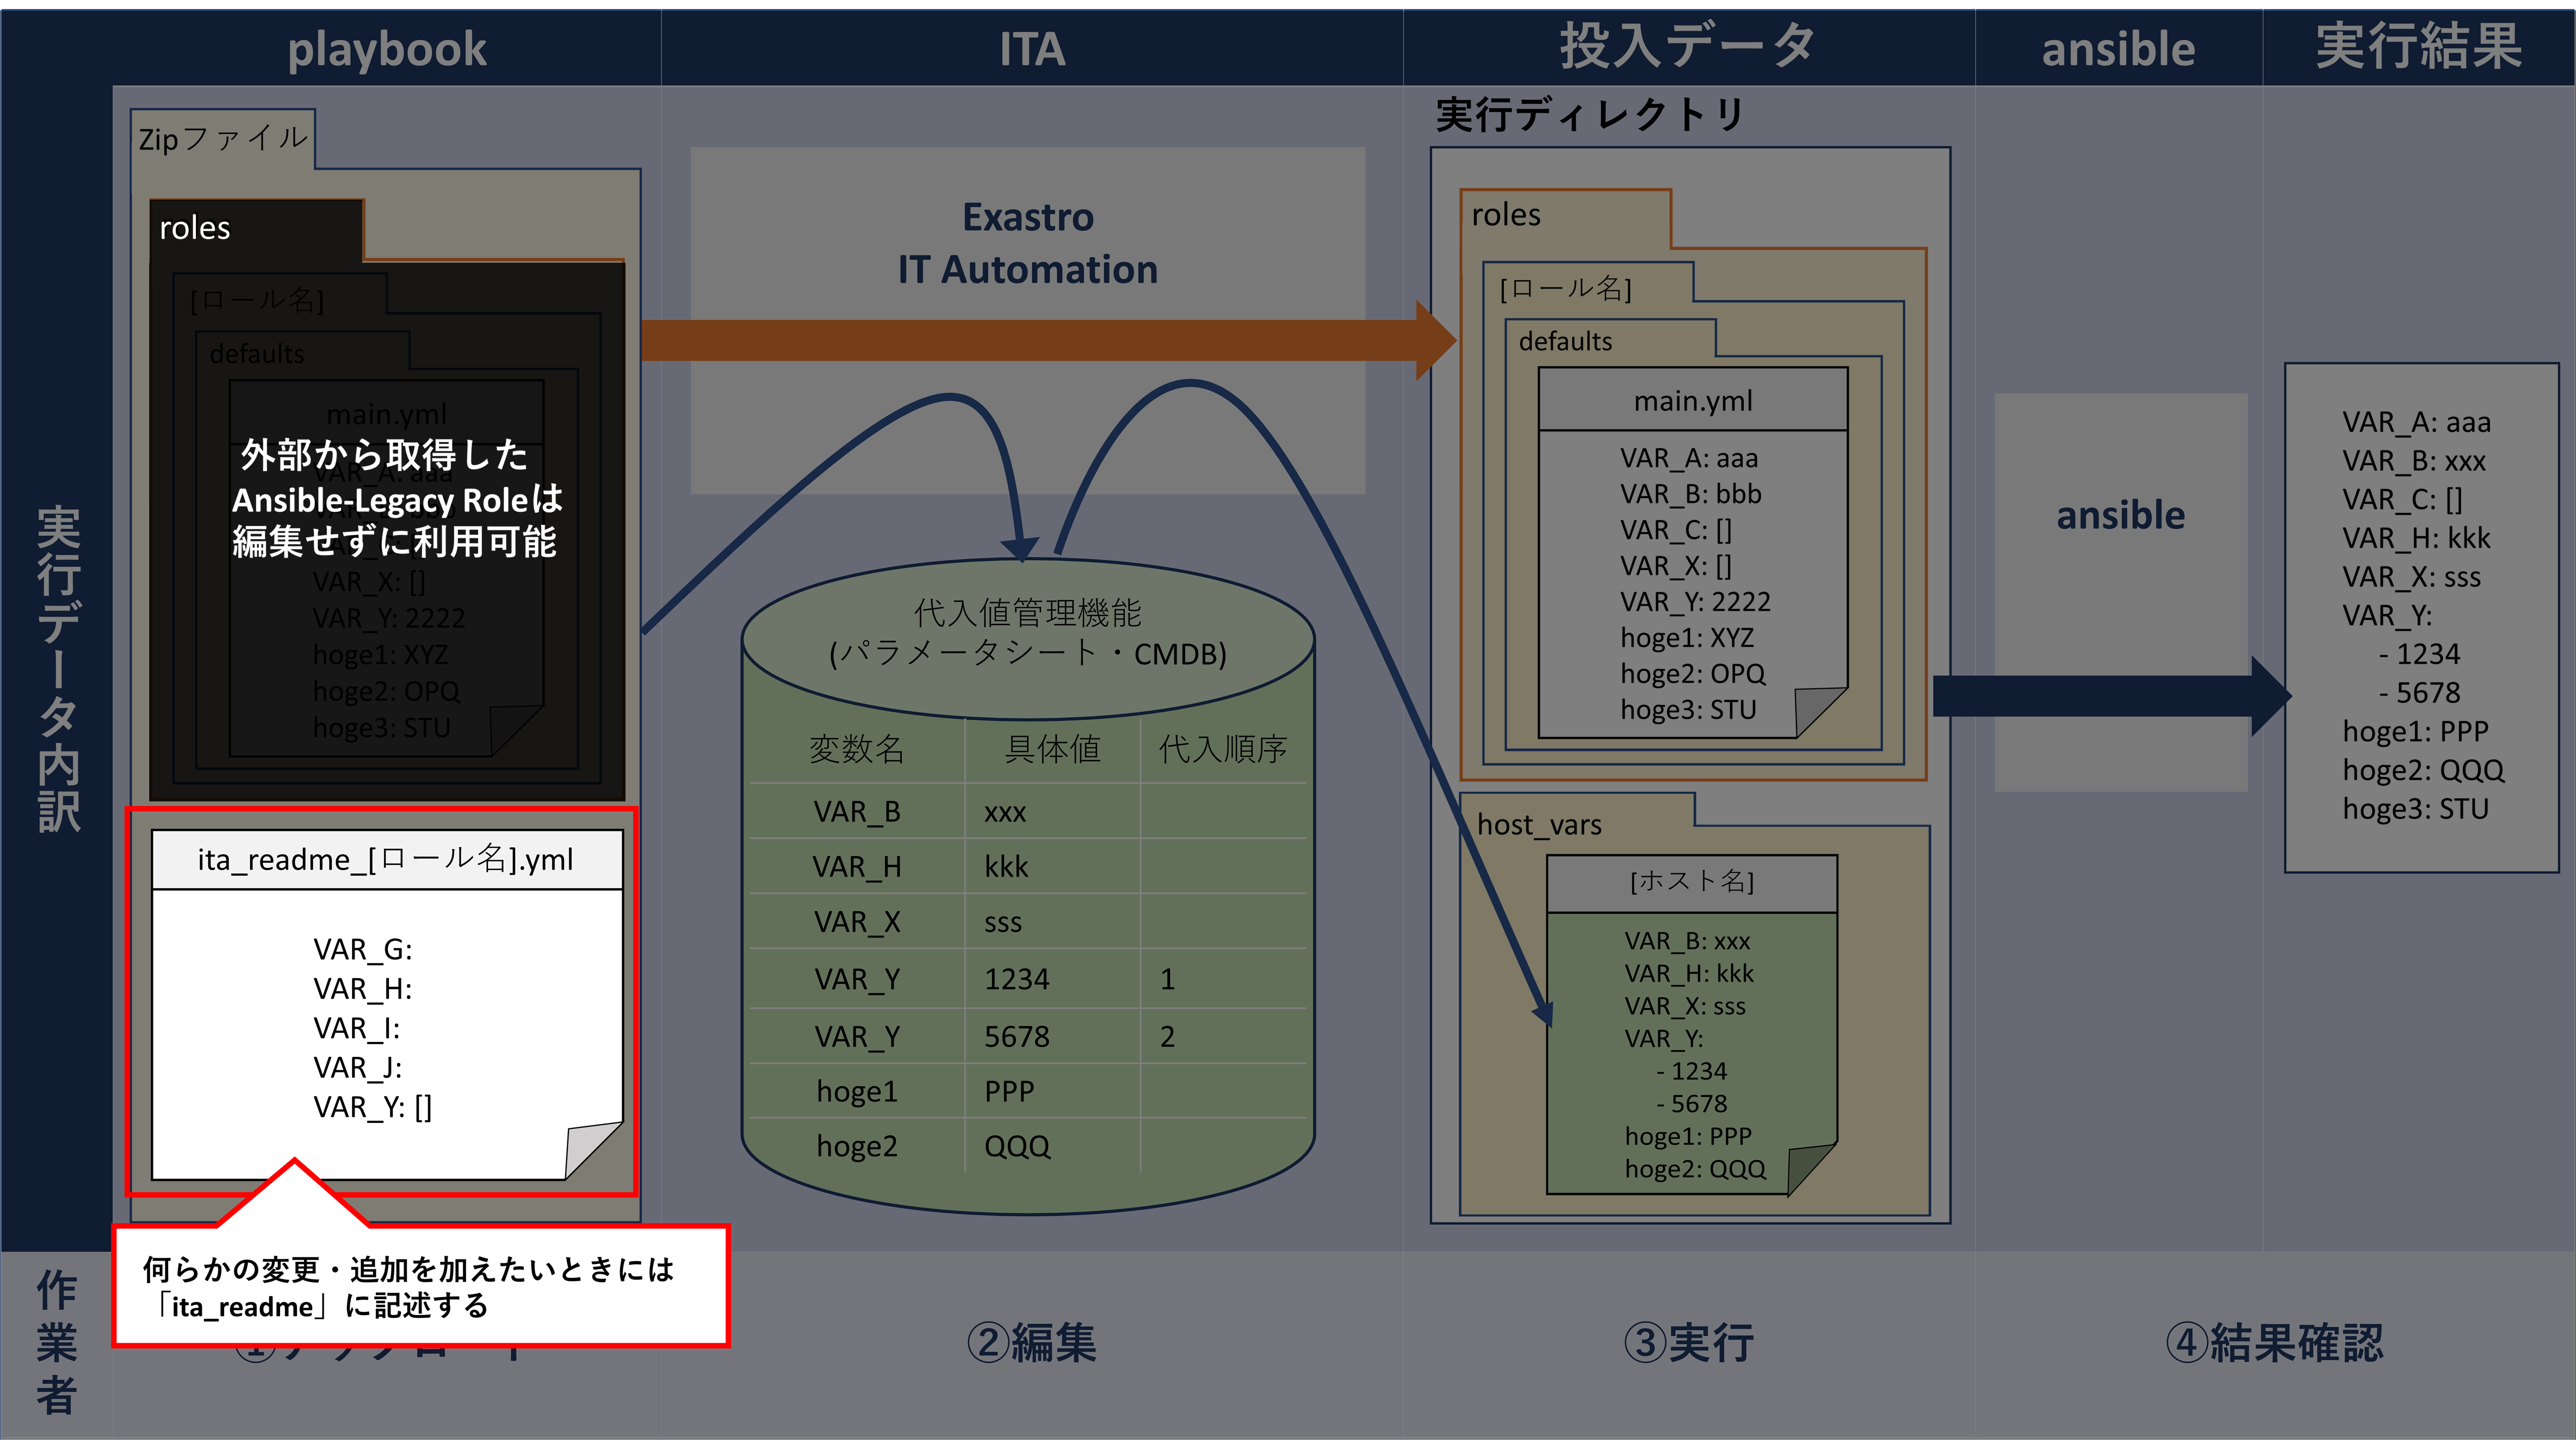Select the "kkk" value cell in table

pyautogui.click(x=1006, y=866)
